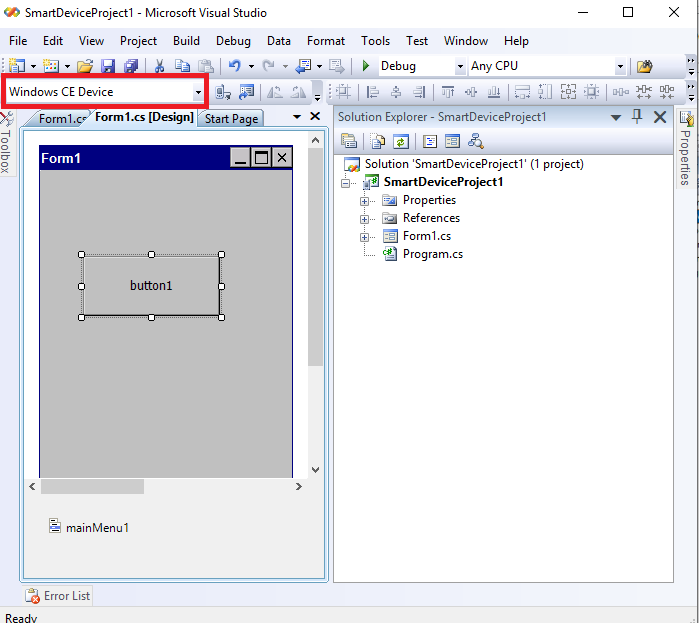
Task: Select Program.cs in Solution Explorer
Action: [x=432, y=254]
